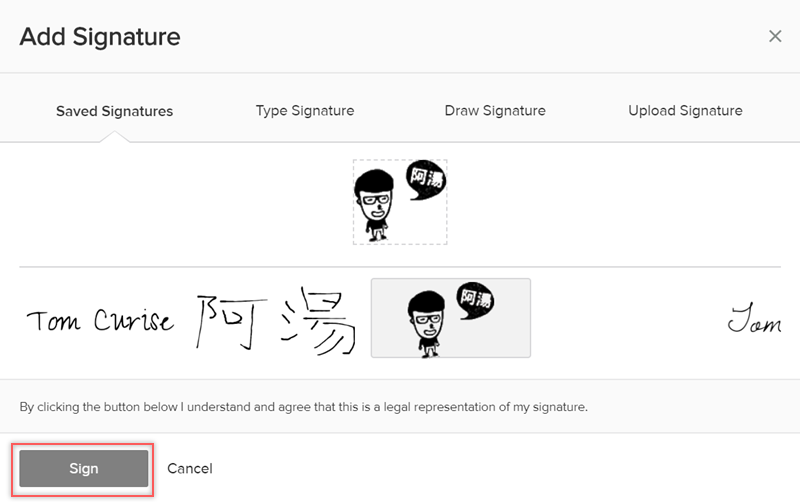
Task: Select the highlighted cartoon avatar signature
Action: [x=451, y=318]
